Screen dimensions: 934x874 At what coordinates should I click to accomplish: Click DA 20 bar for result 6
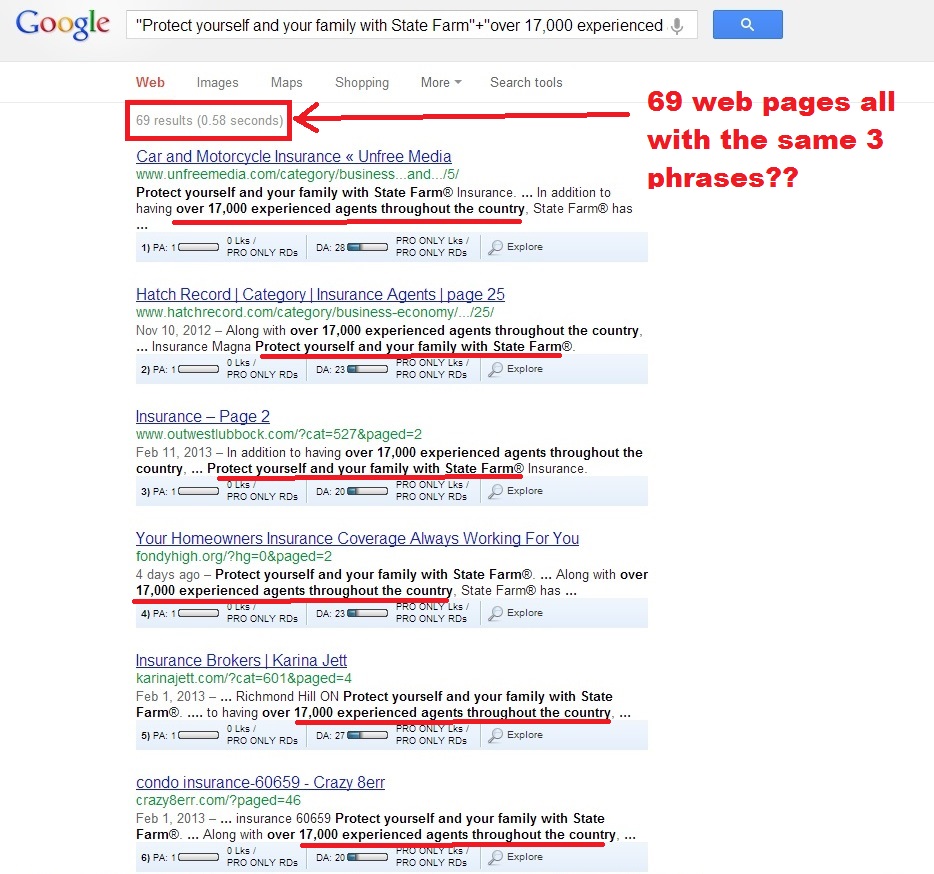click(x=368, y=857)
